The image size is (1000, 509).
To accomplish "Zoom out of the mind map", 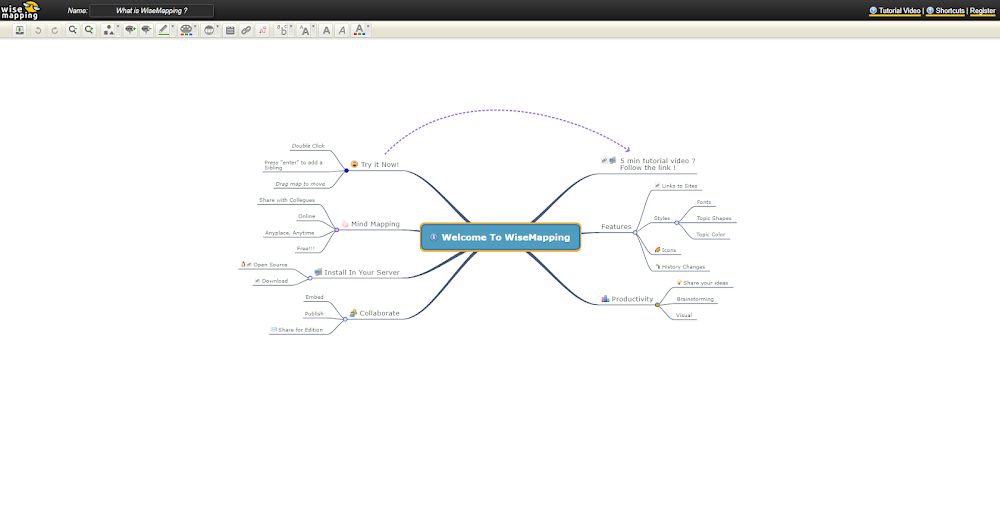I will 73,30.
